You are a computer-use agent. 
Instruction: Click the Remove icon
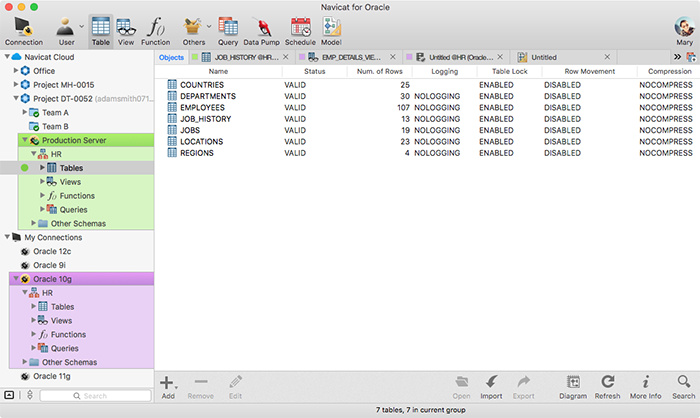click(200, 387)
